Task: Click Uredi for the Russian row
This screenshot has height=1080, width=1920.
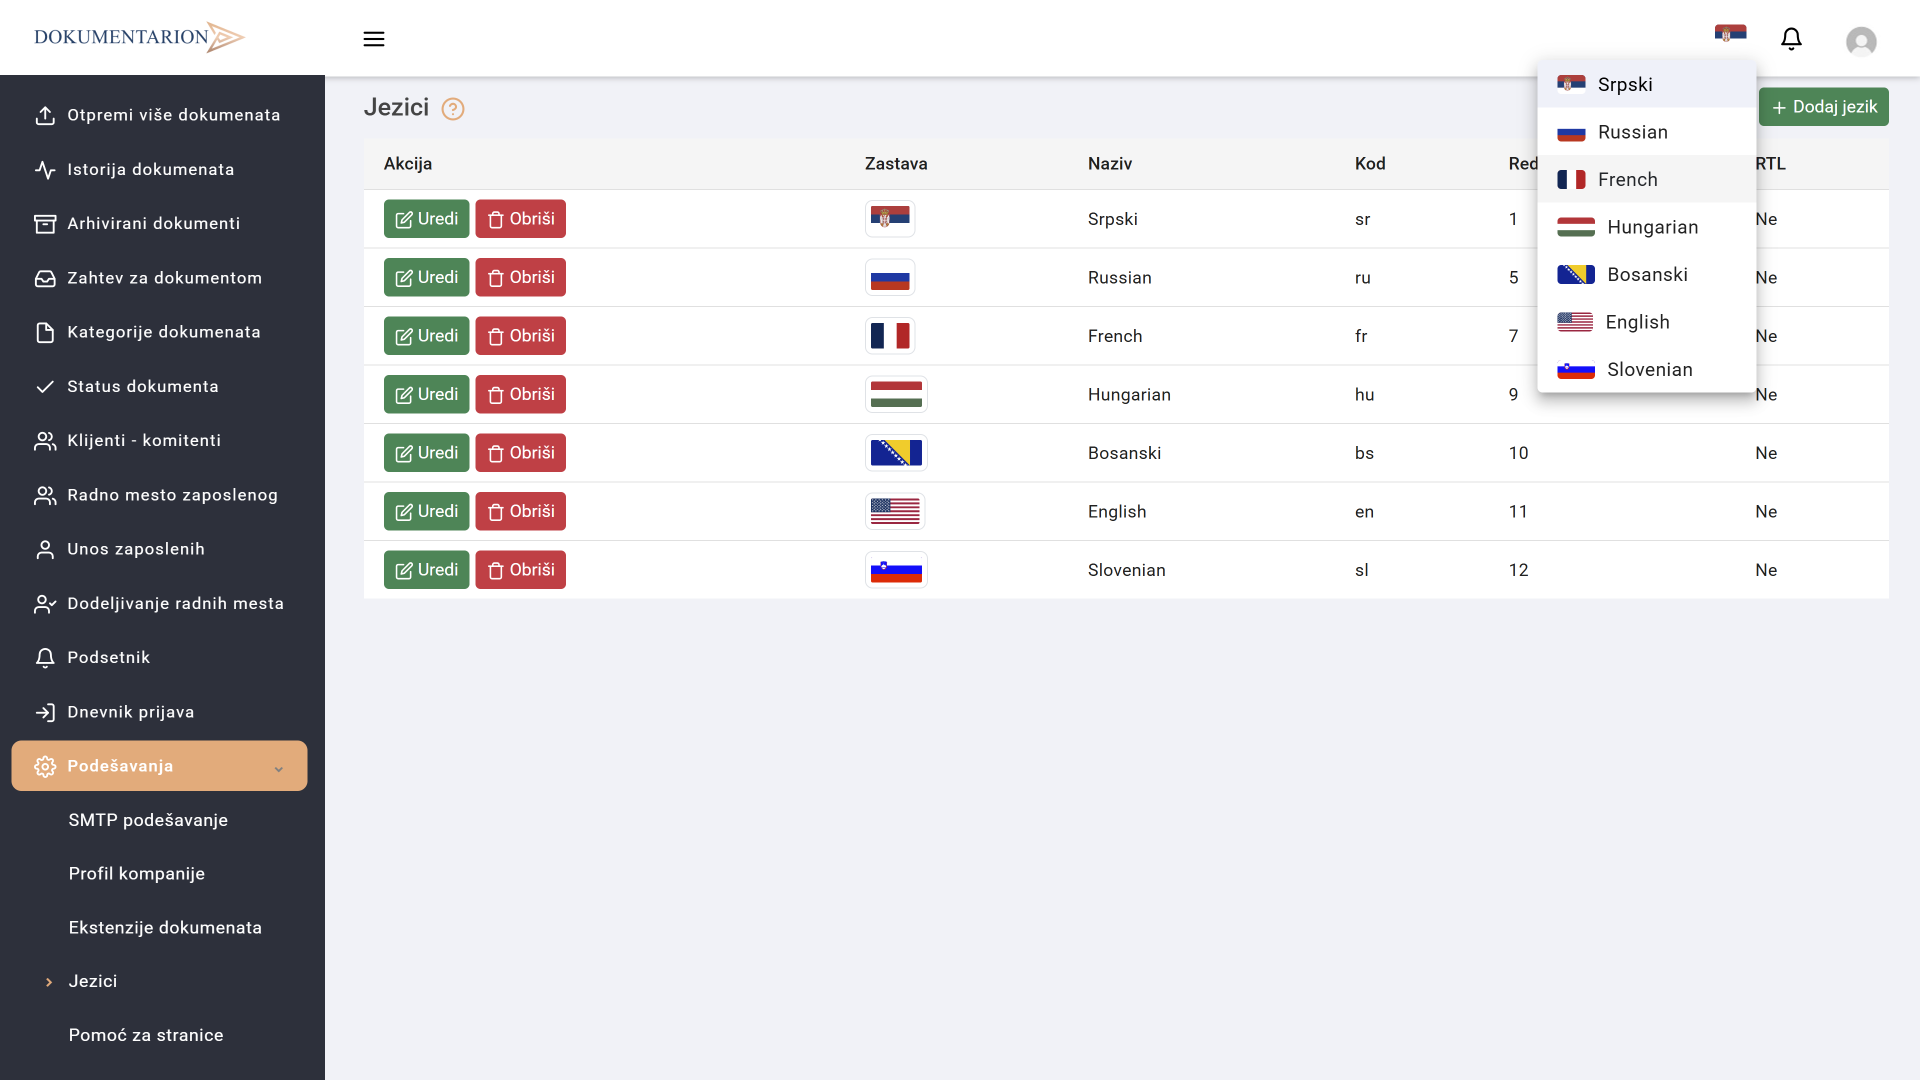Action: tap(426, 277)
